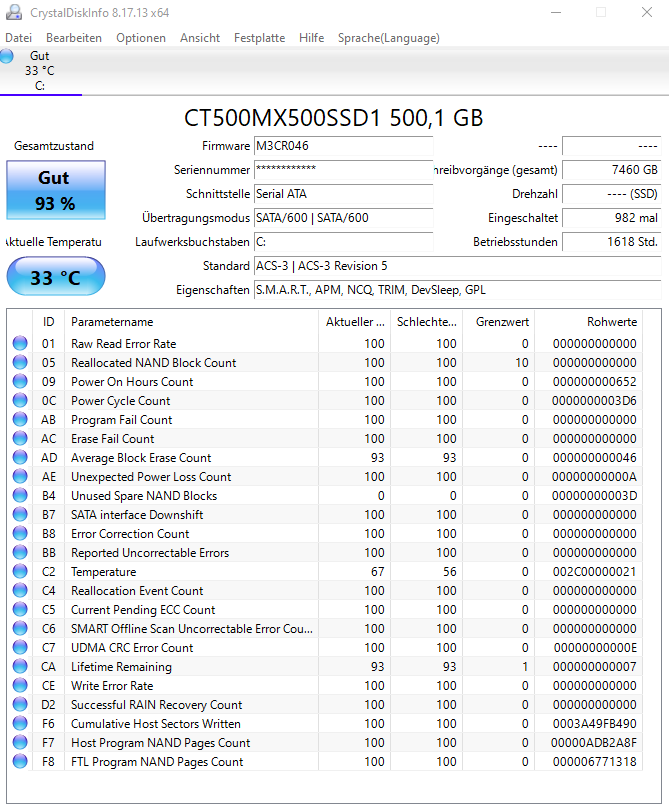
Task: Click the status orb for Power Cycle Count
Action: click(x=20, y=400)
